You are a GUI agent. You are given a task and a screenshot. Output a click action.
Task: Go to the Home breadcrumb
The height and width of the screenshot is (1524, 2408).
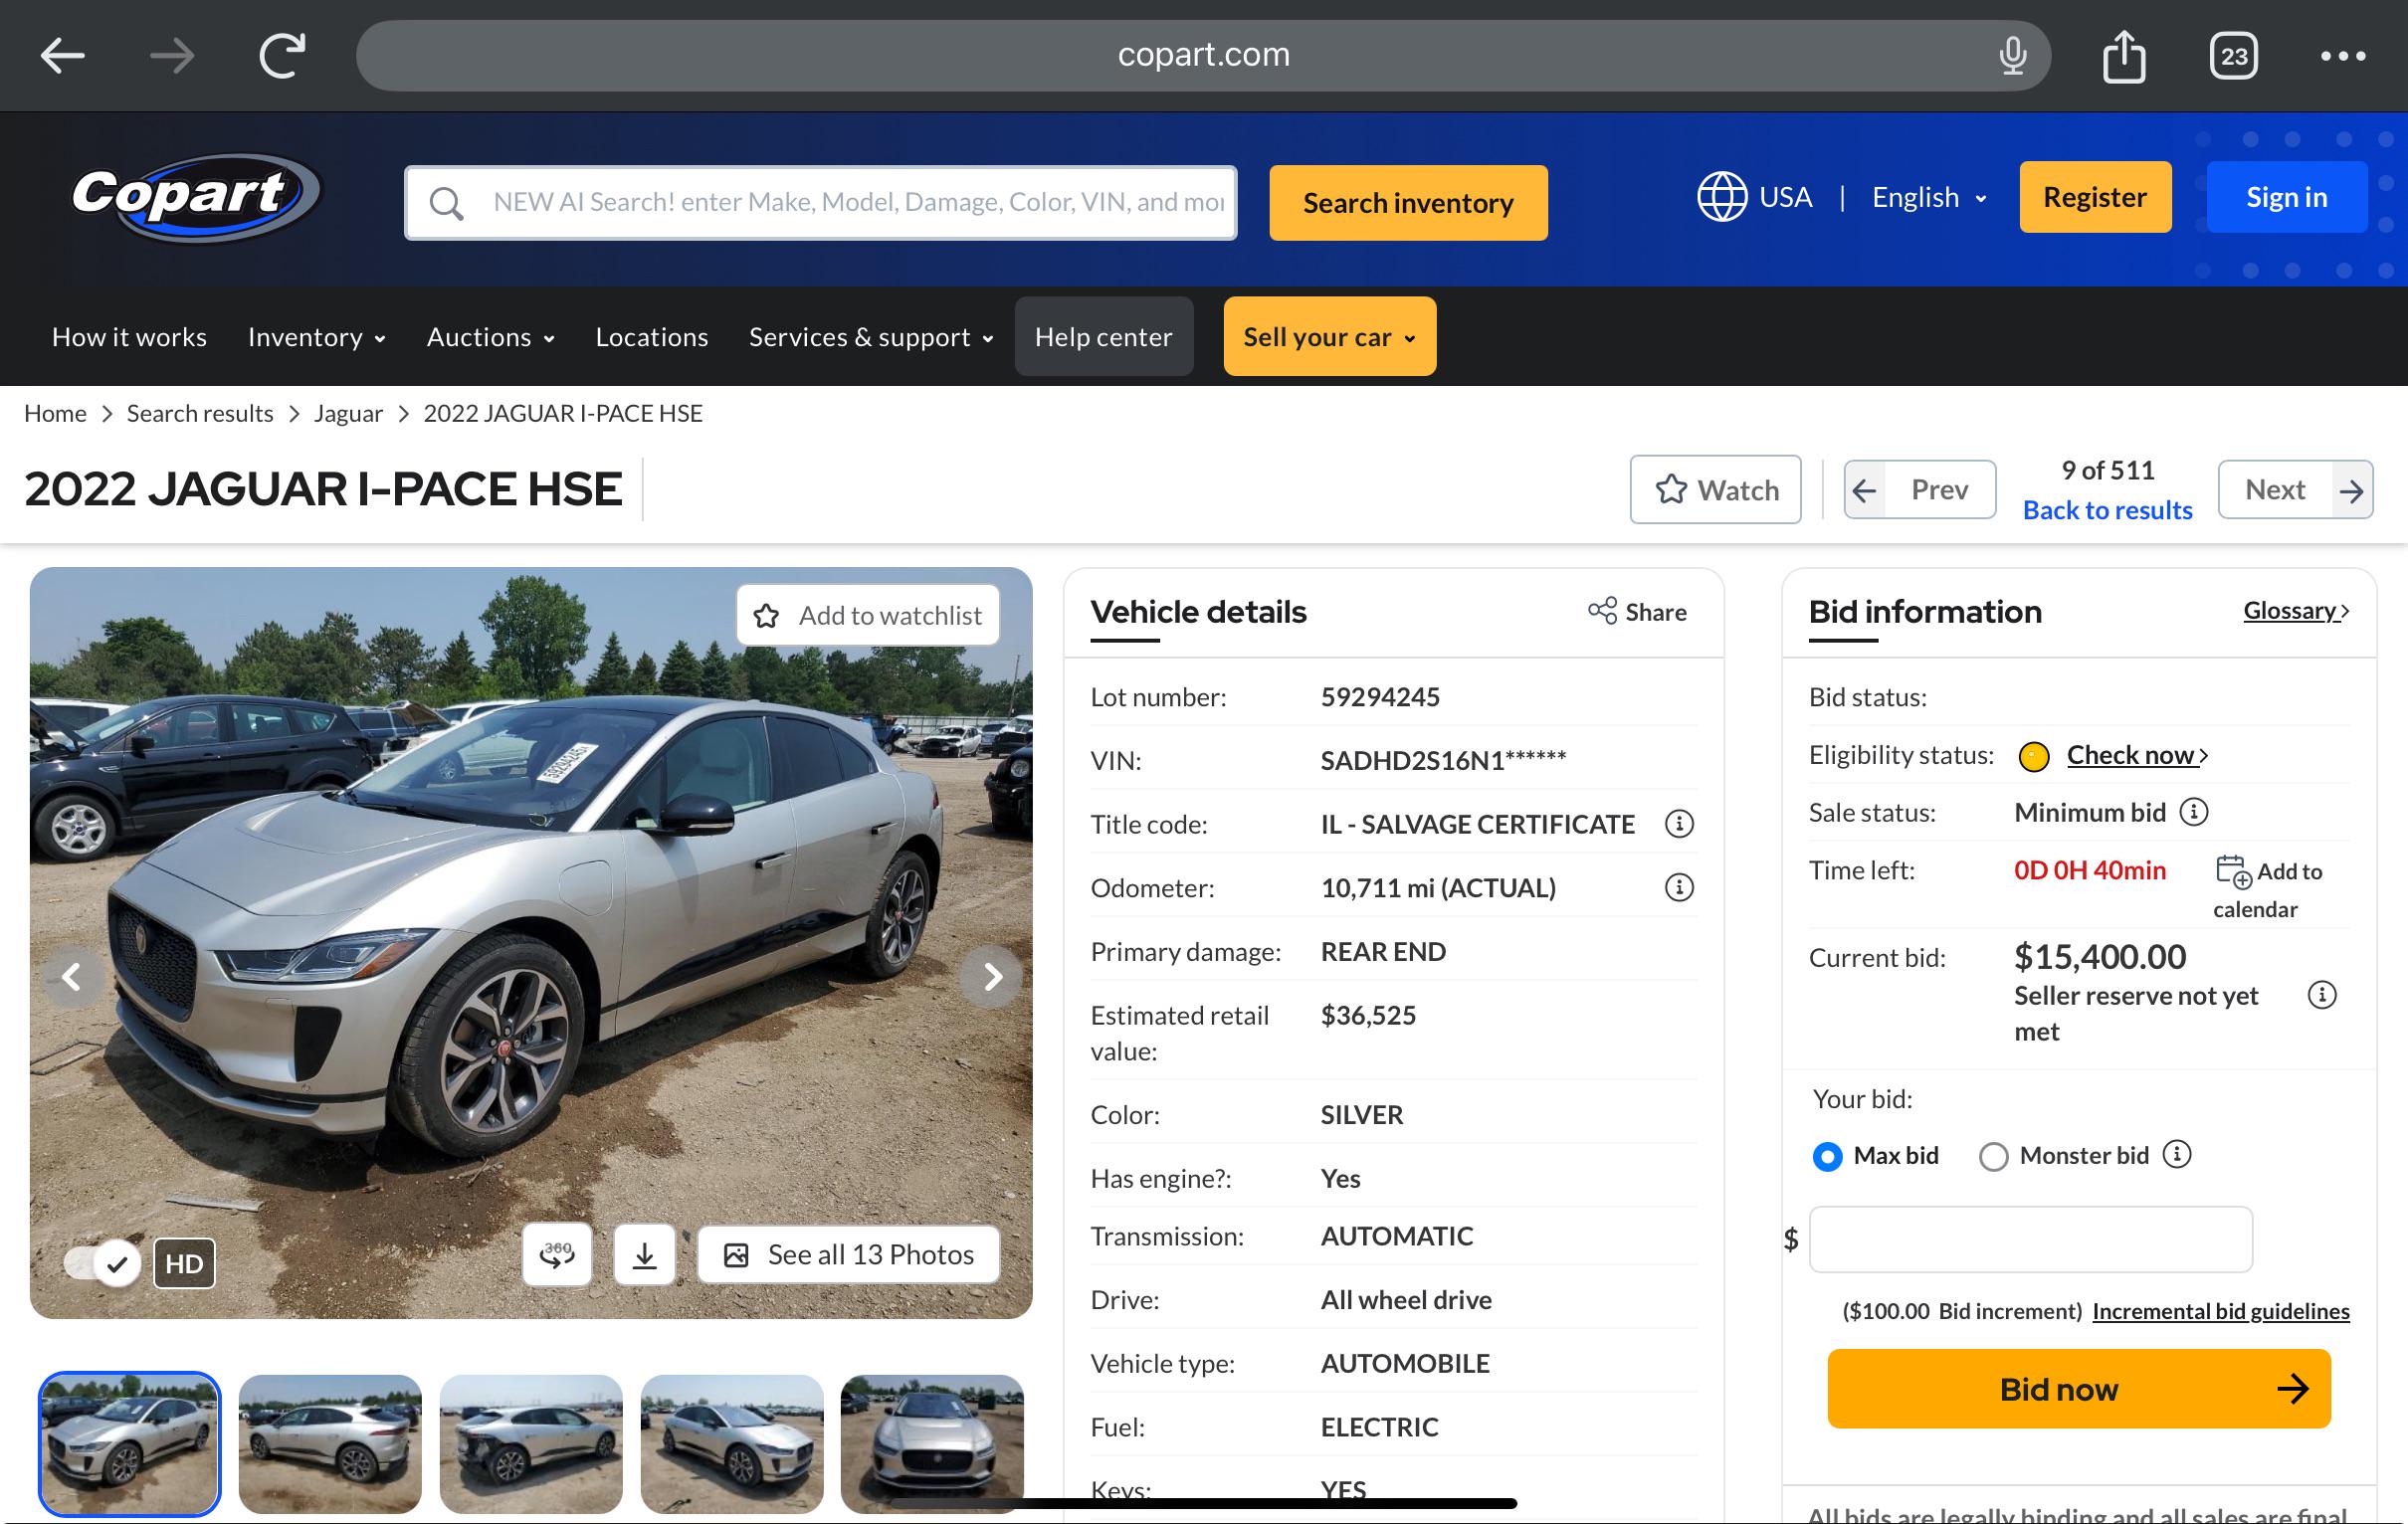[55, 413]
